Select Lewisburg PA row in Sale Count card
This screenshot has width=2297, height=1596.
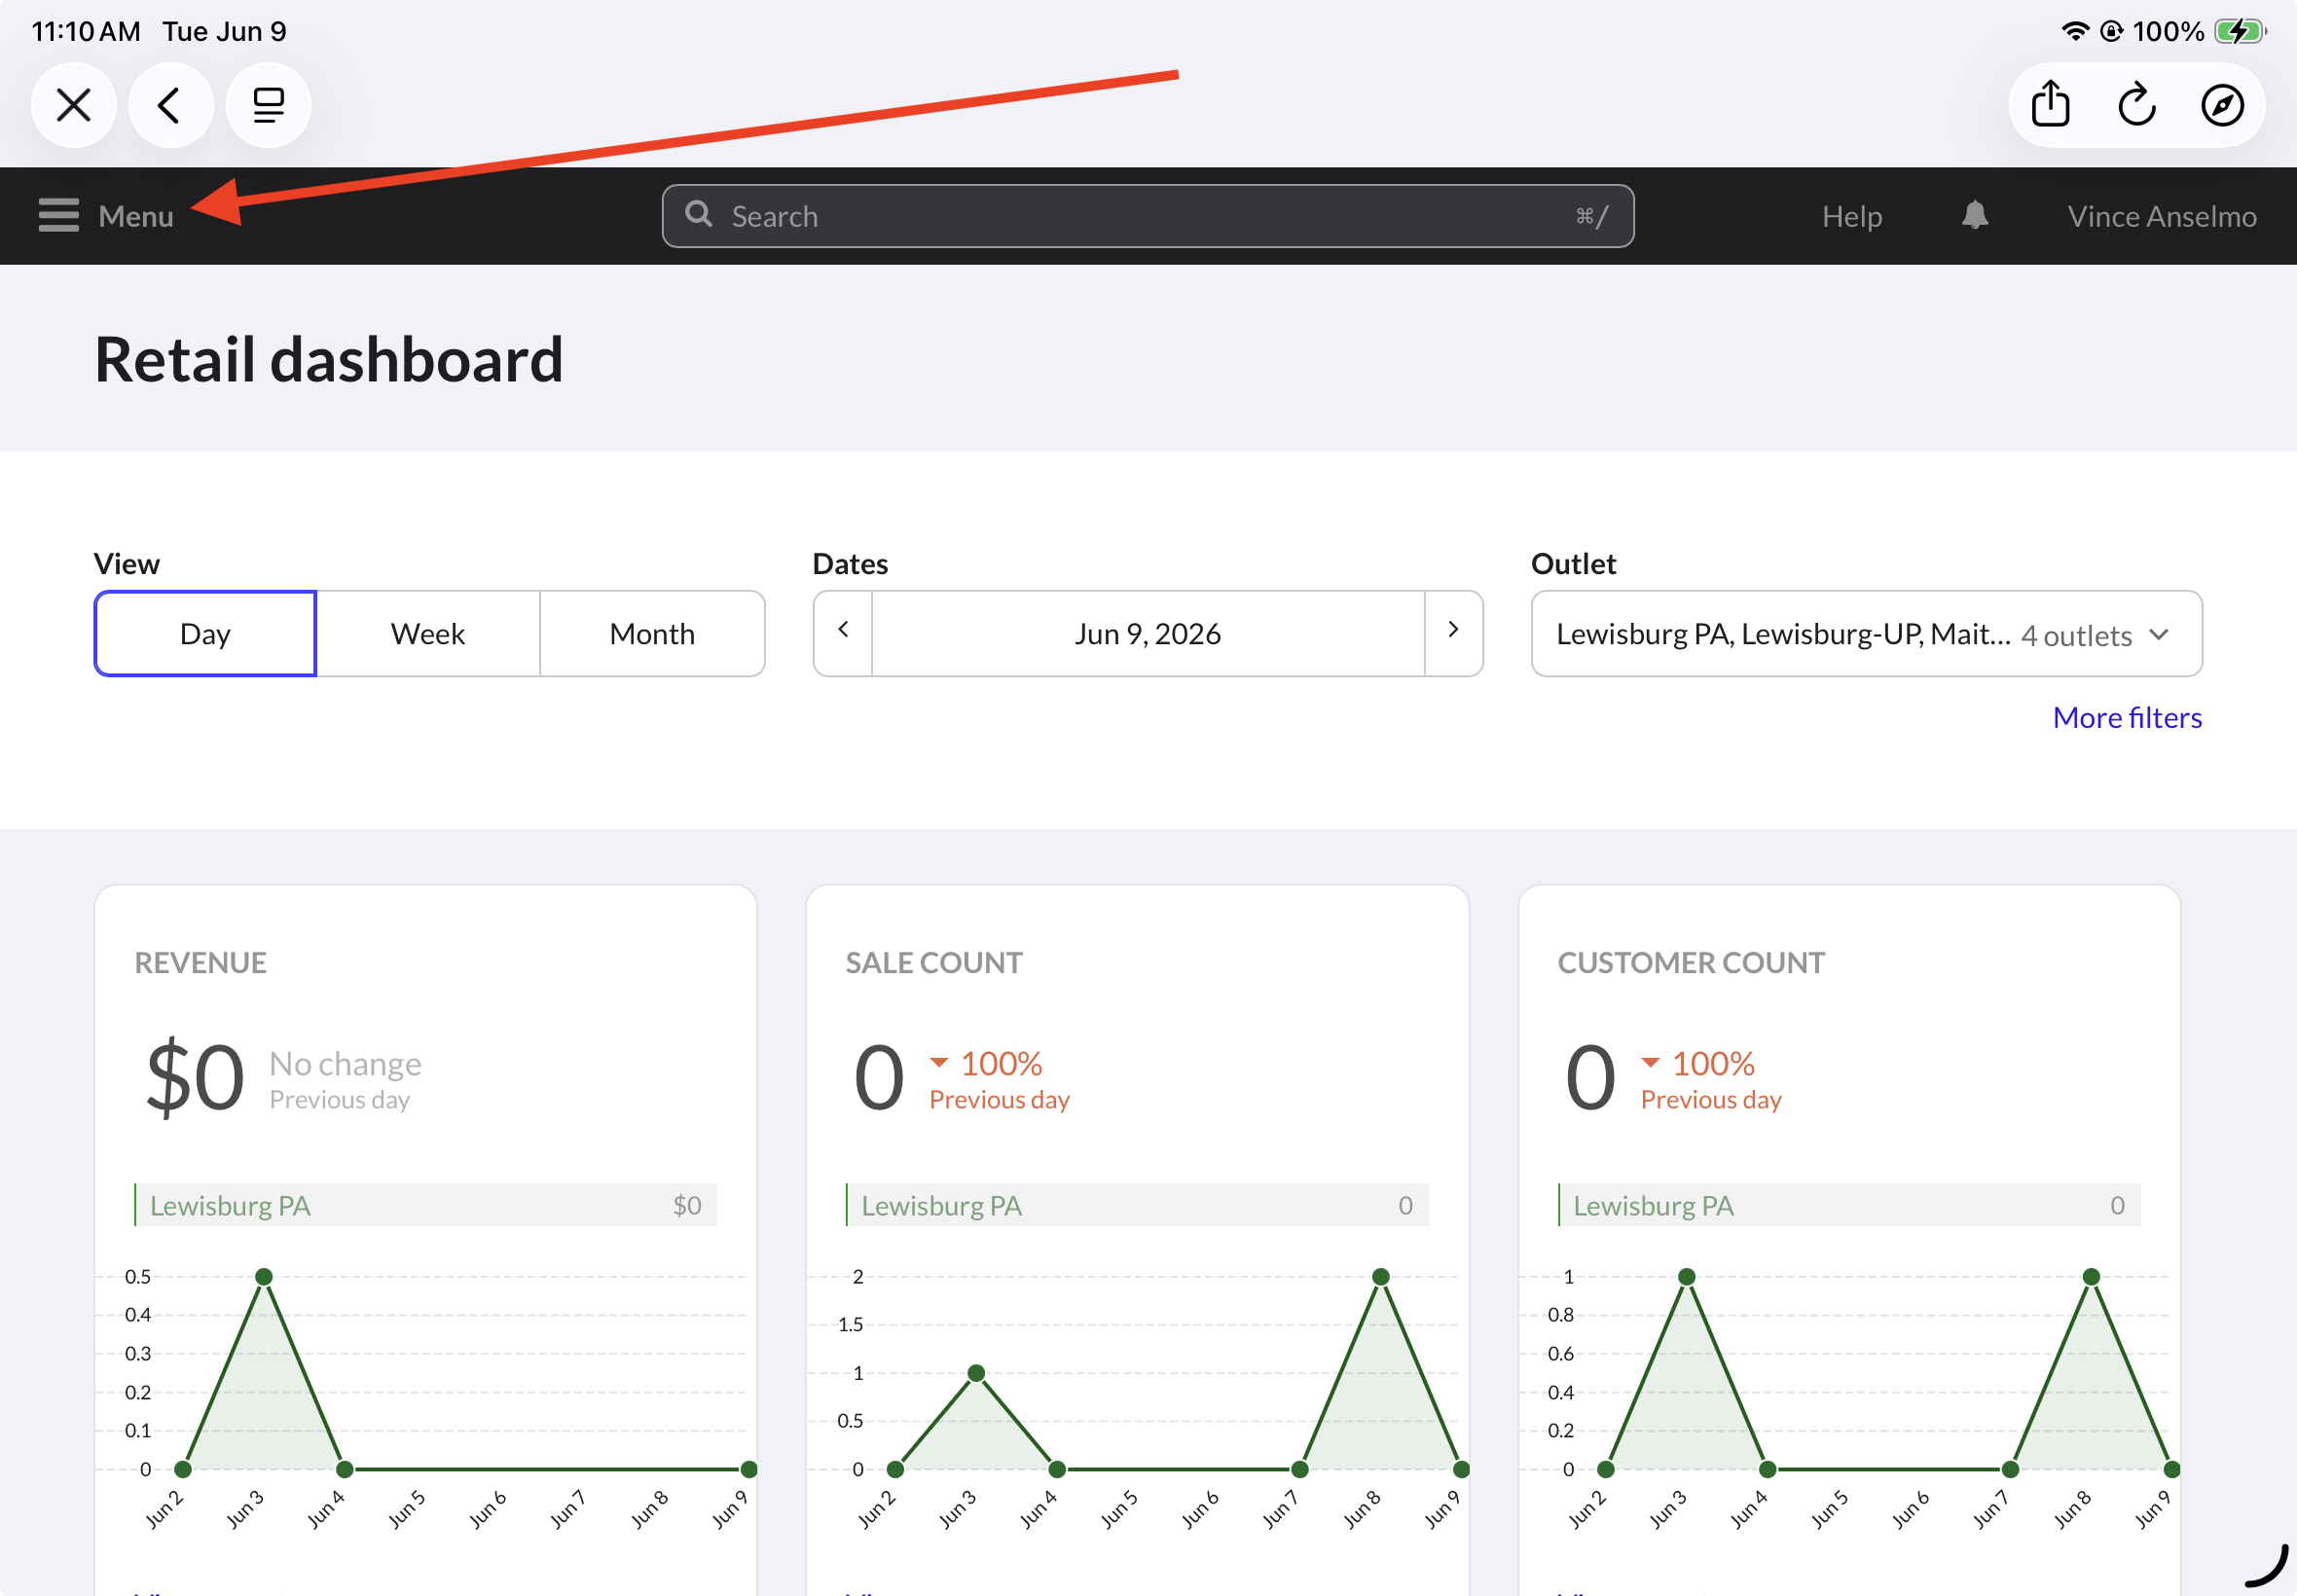coord(1137,1205)
